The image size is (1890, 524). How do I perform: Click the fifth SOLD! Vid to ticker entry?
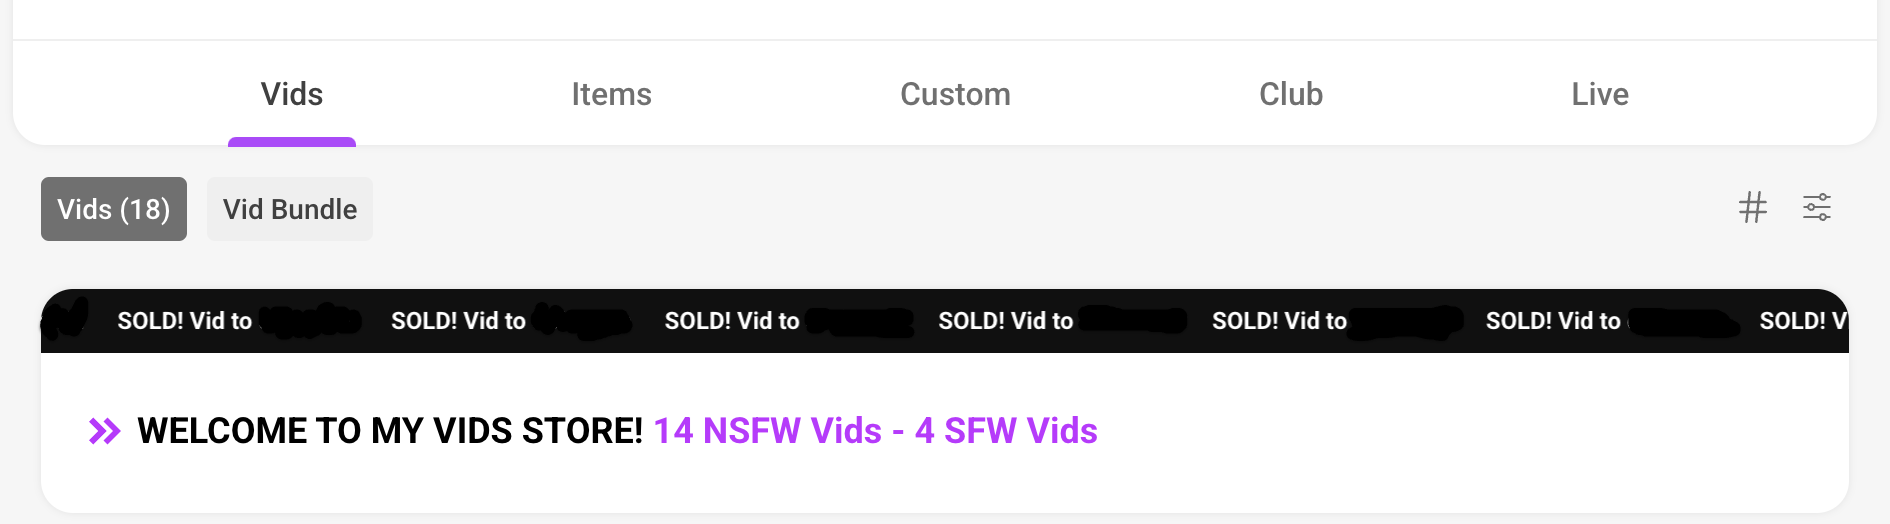[1279, 321]
